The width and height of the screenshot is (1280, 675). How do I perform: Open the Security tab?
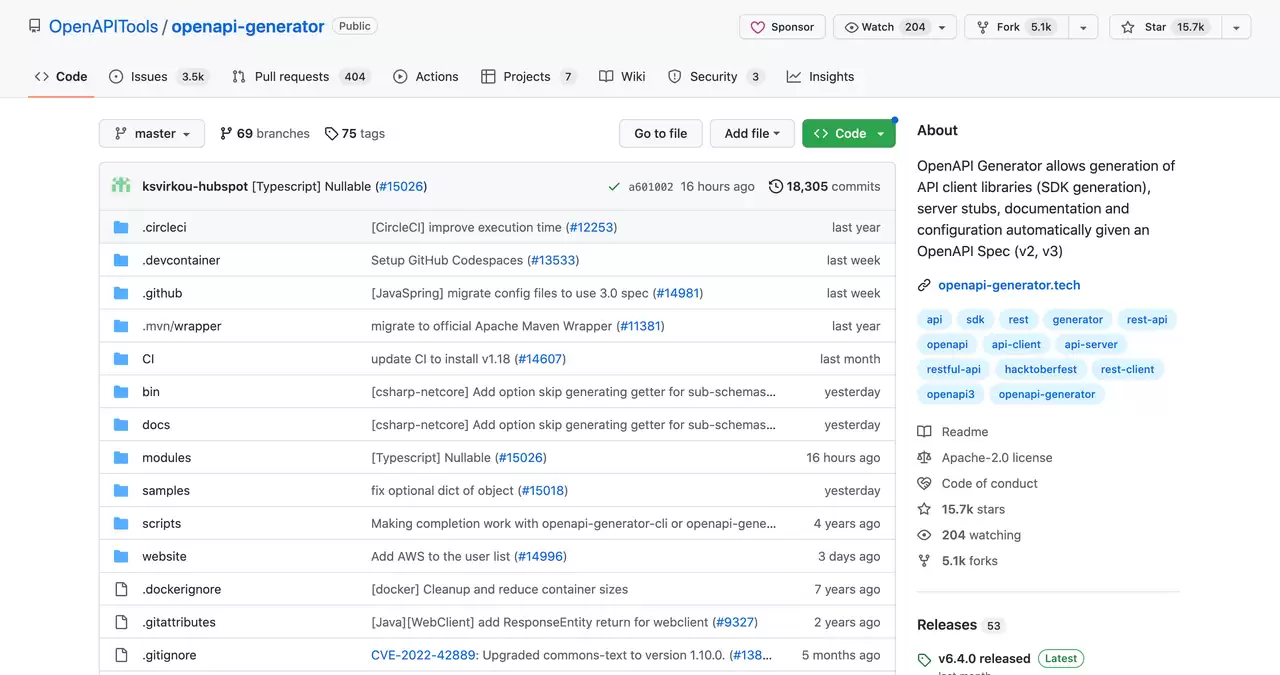pos(716,76)
